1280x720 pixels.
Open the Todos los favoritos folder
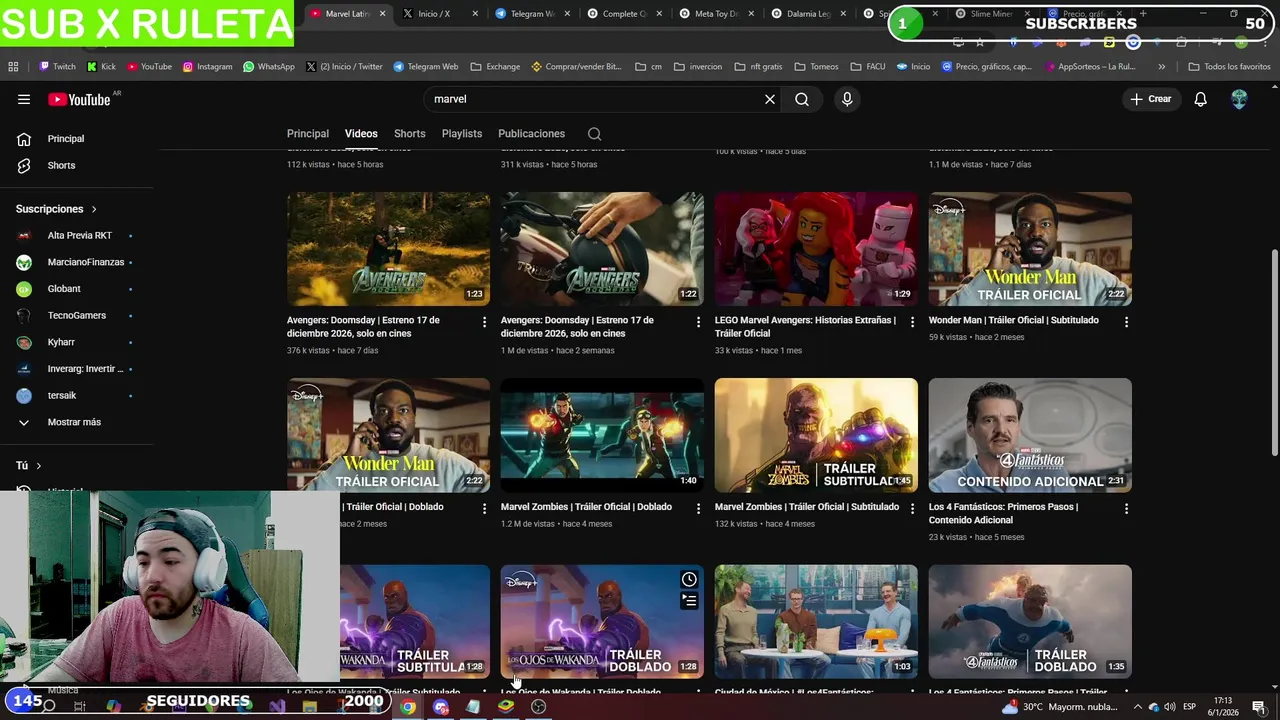pos(1229,67)
